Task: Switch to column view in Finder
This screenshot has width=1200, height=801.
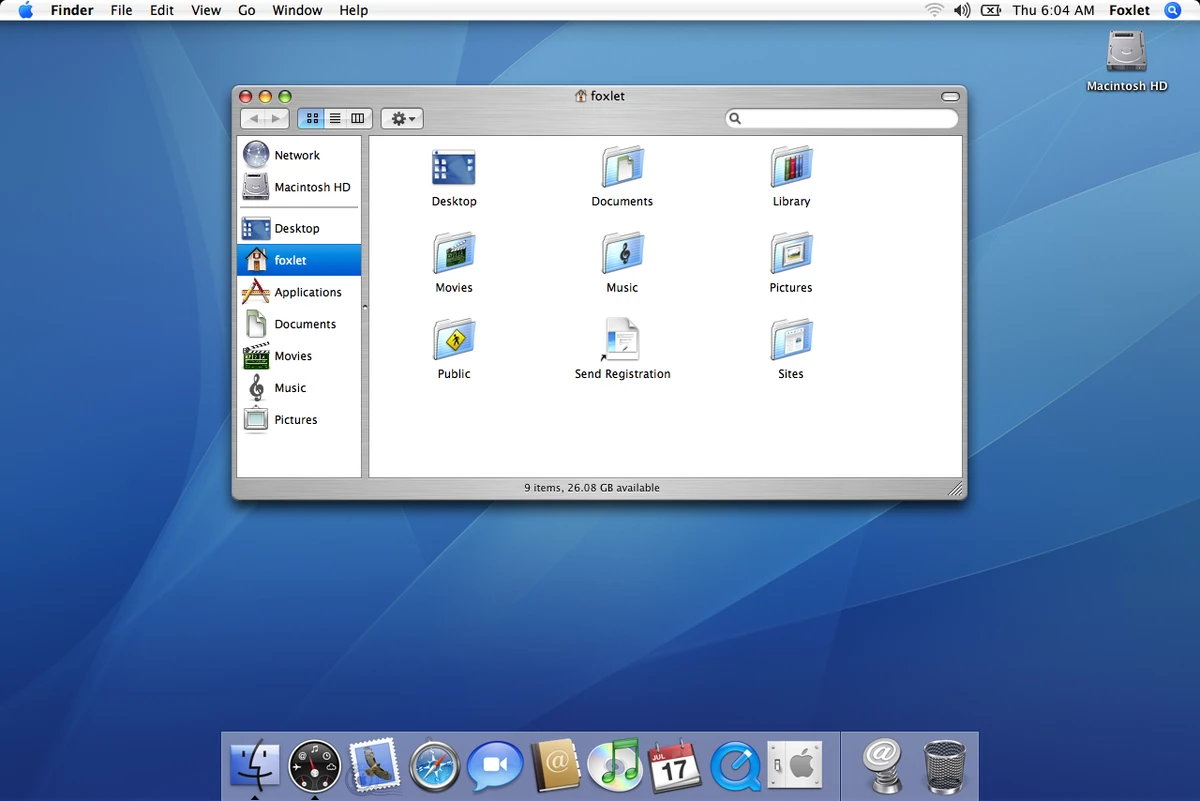Action: [356, 118]
